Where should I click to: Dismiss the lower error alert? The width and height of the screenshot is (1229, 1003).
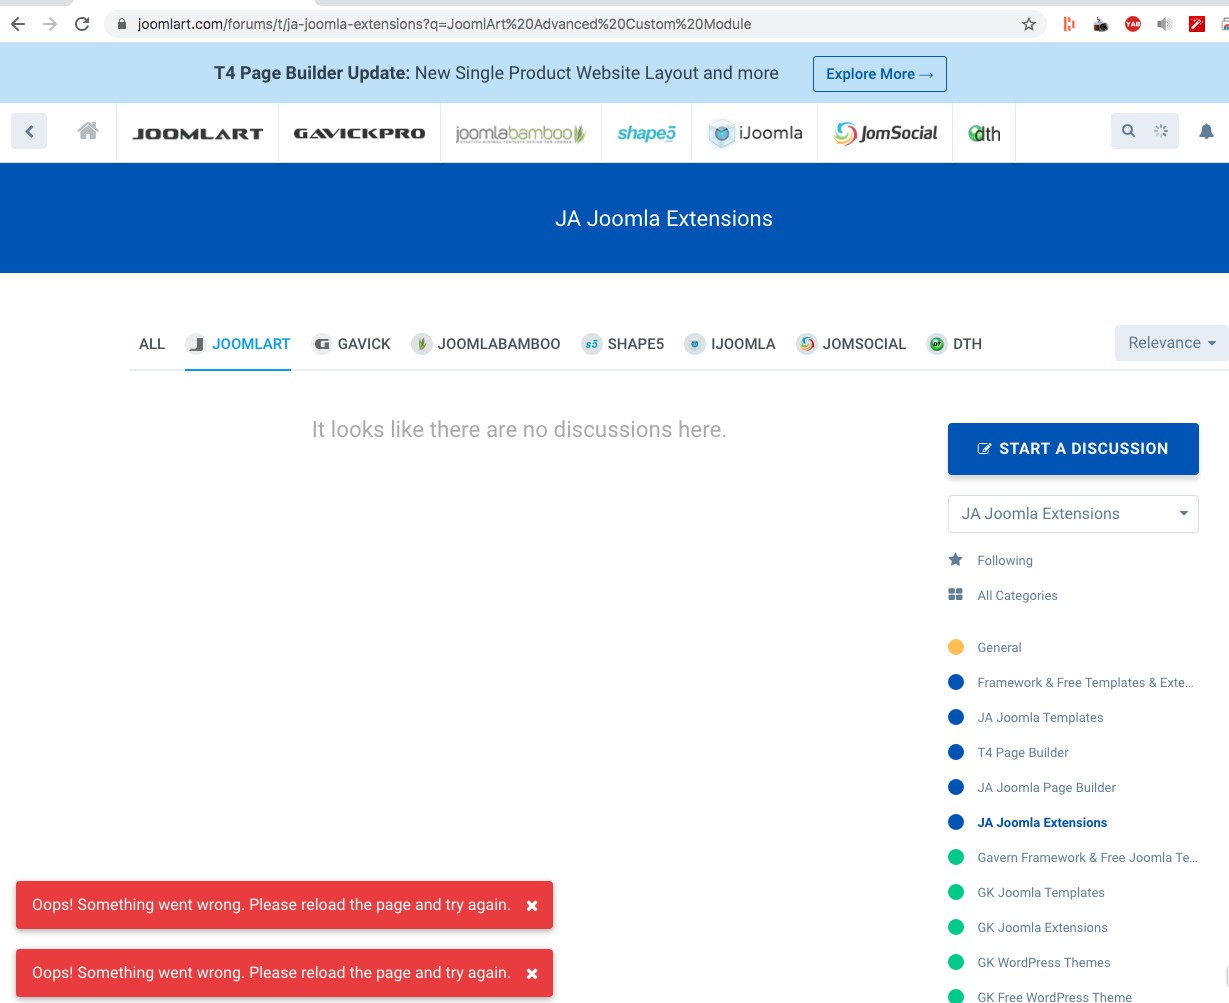pyautogui.click(x=532, y=973)
